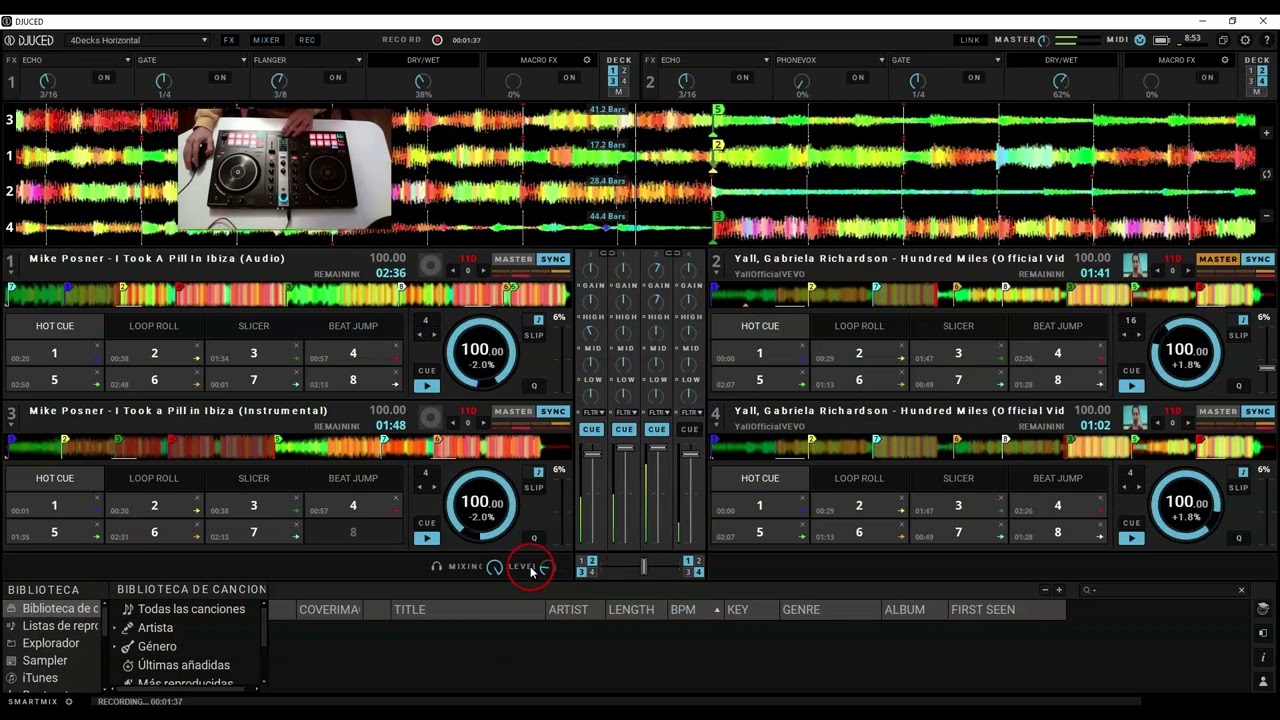This screenshot has height=720, width=1280.
Task: Increase library zoom with the plus icon
Action: click(1059, 590)
